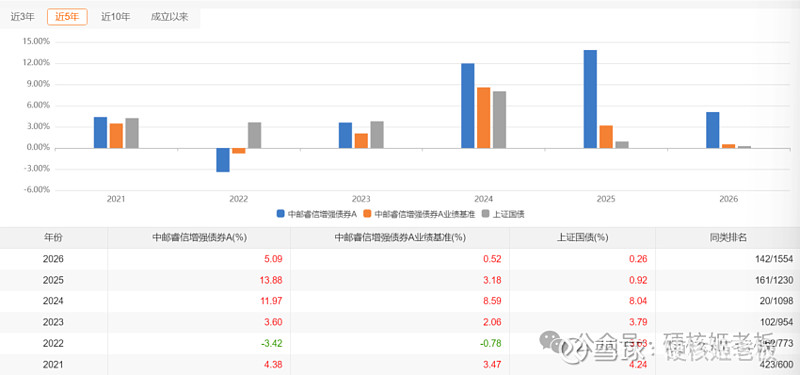Click the -3.42 fund return value

click(272, 343)
